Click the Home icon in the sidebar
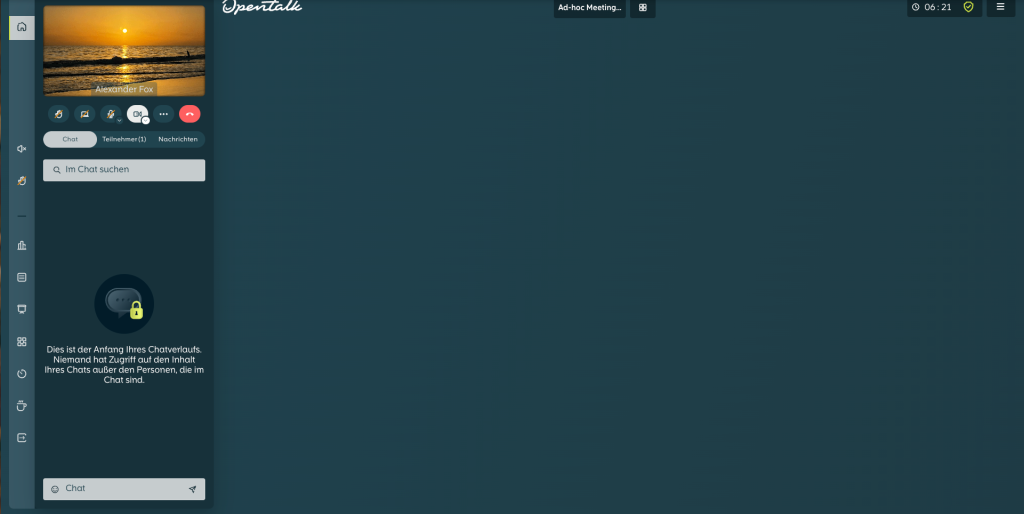The image size is (1024, 514). click(22, 27)
